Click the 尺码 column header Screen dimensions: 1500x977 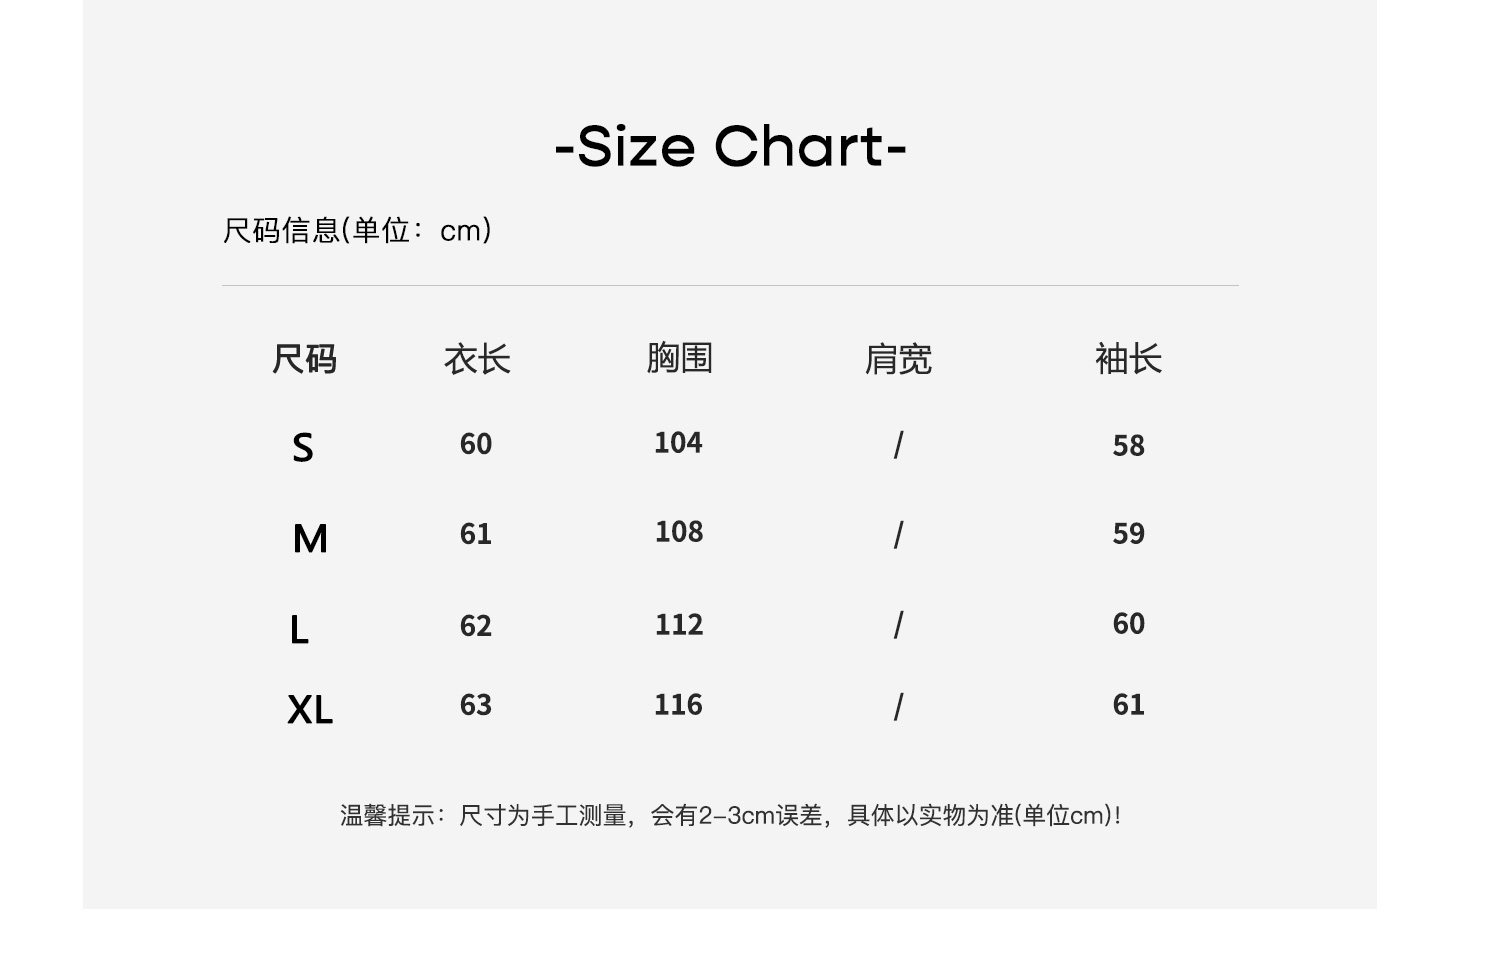click(x=304, y=359)
